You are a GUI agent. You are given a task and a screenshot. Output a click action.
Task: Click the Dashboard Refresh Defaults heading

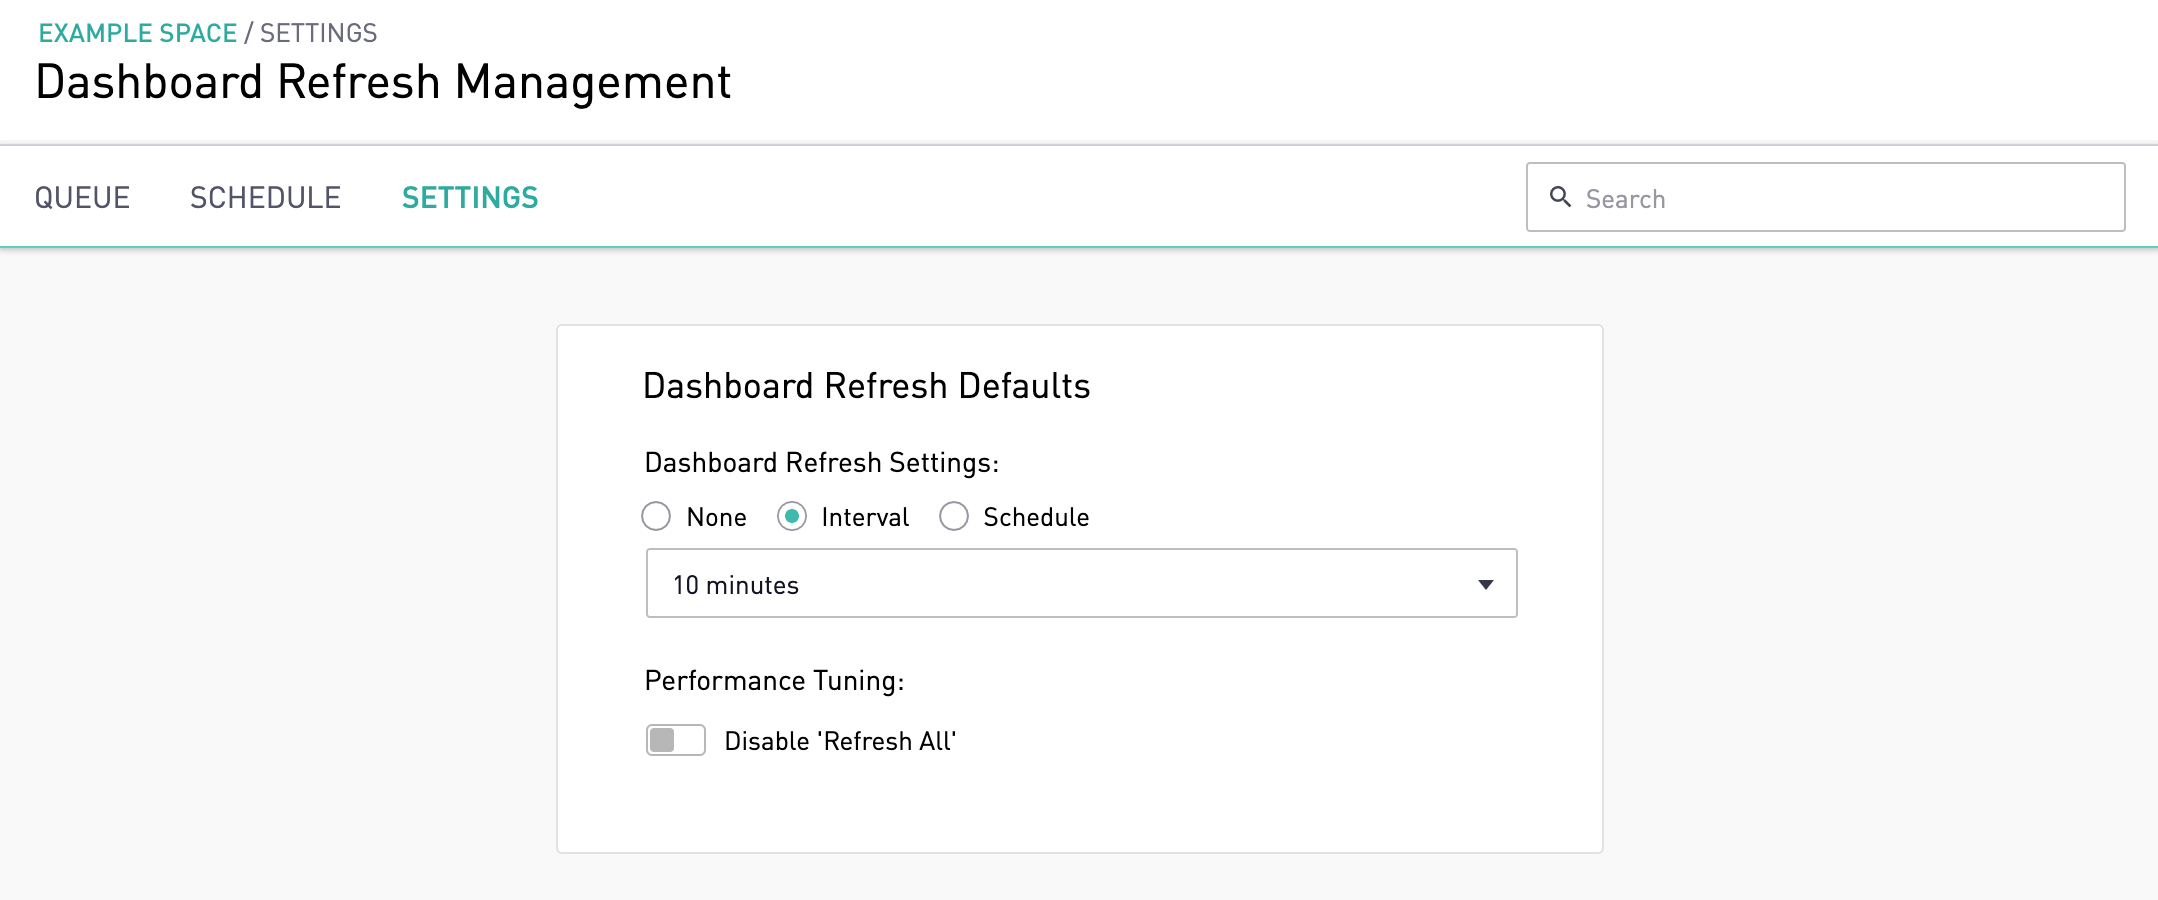pyautogui.click(x=866, y=386)
